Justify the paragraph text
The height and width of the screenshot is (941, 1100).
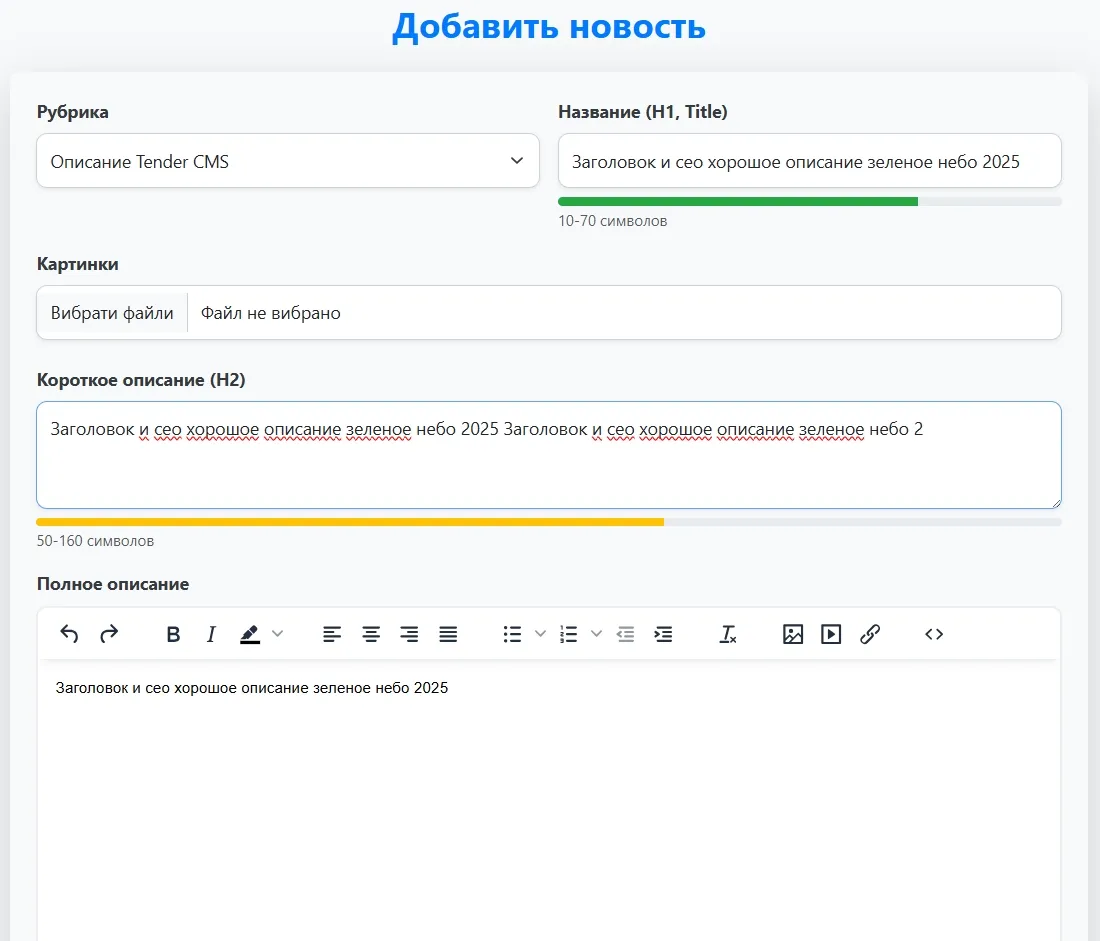(447, 634)
